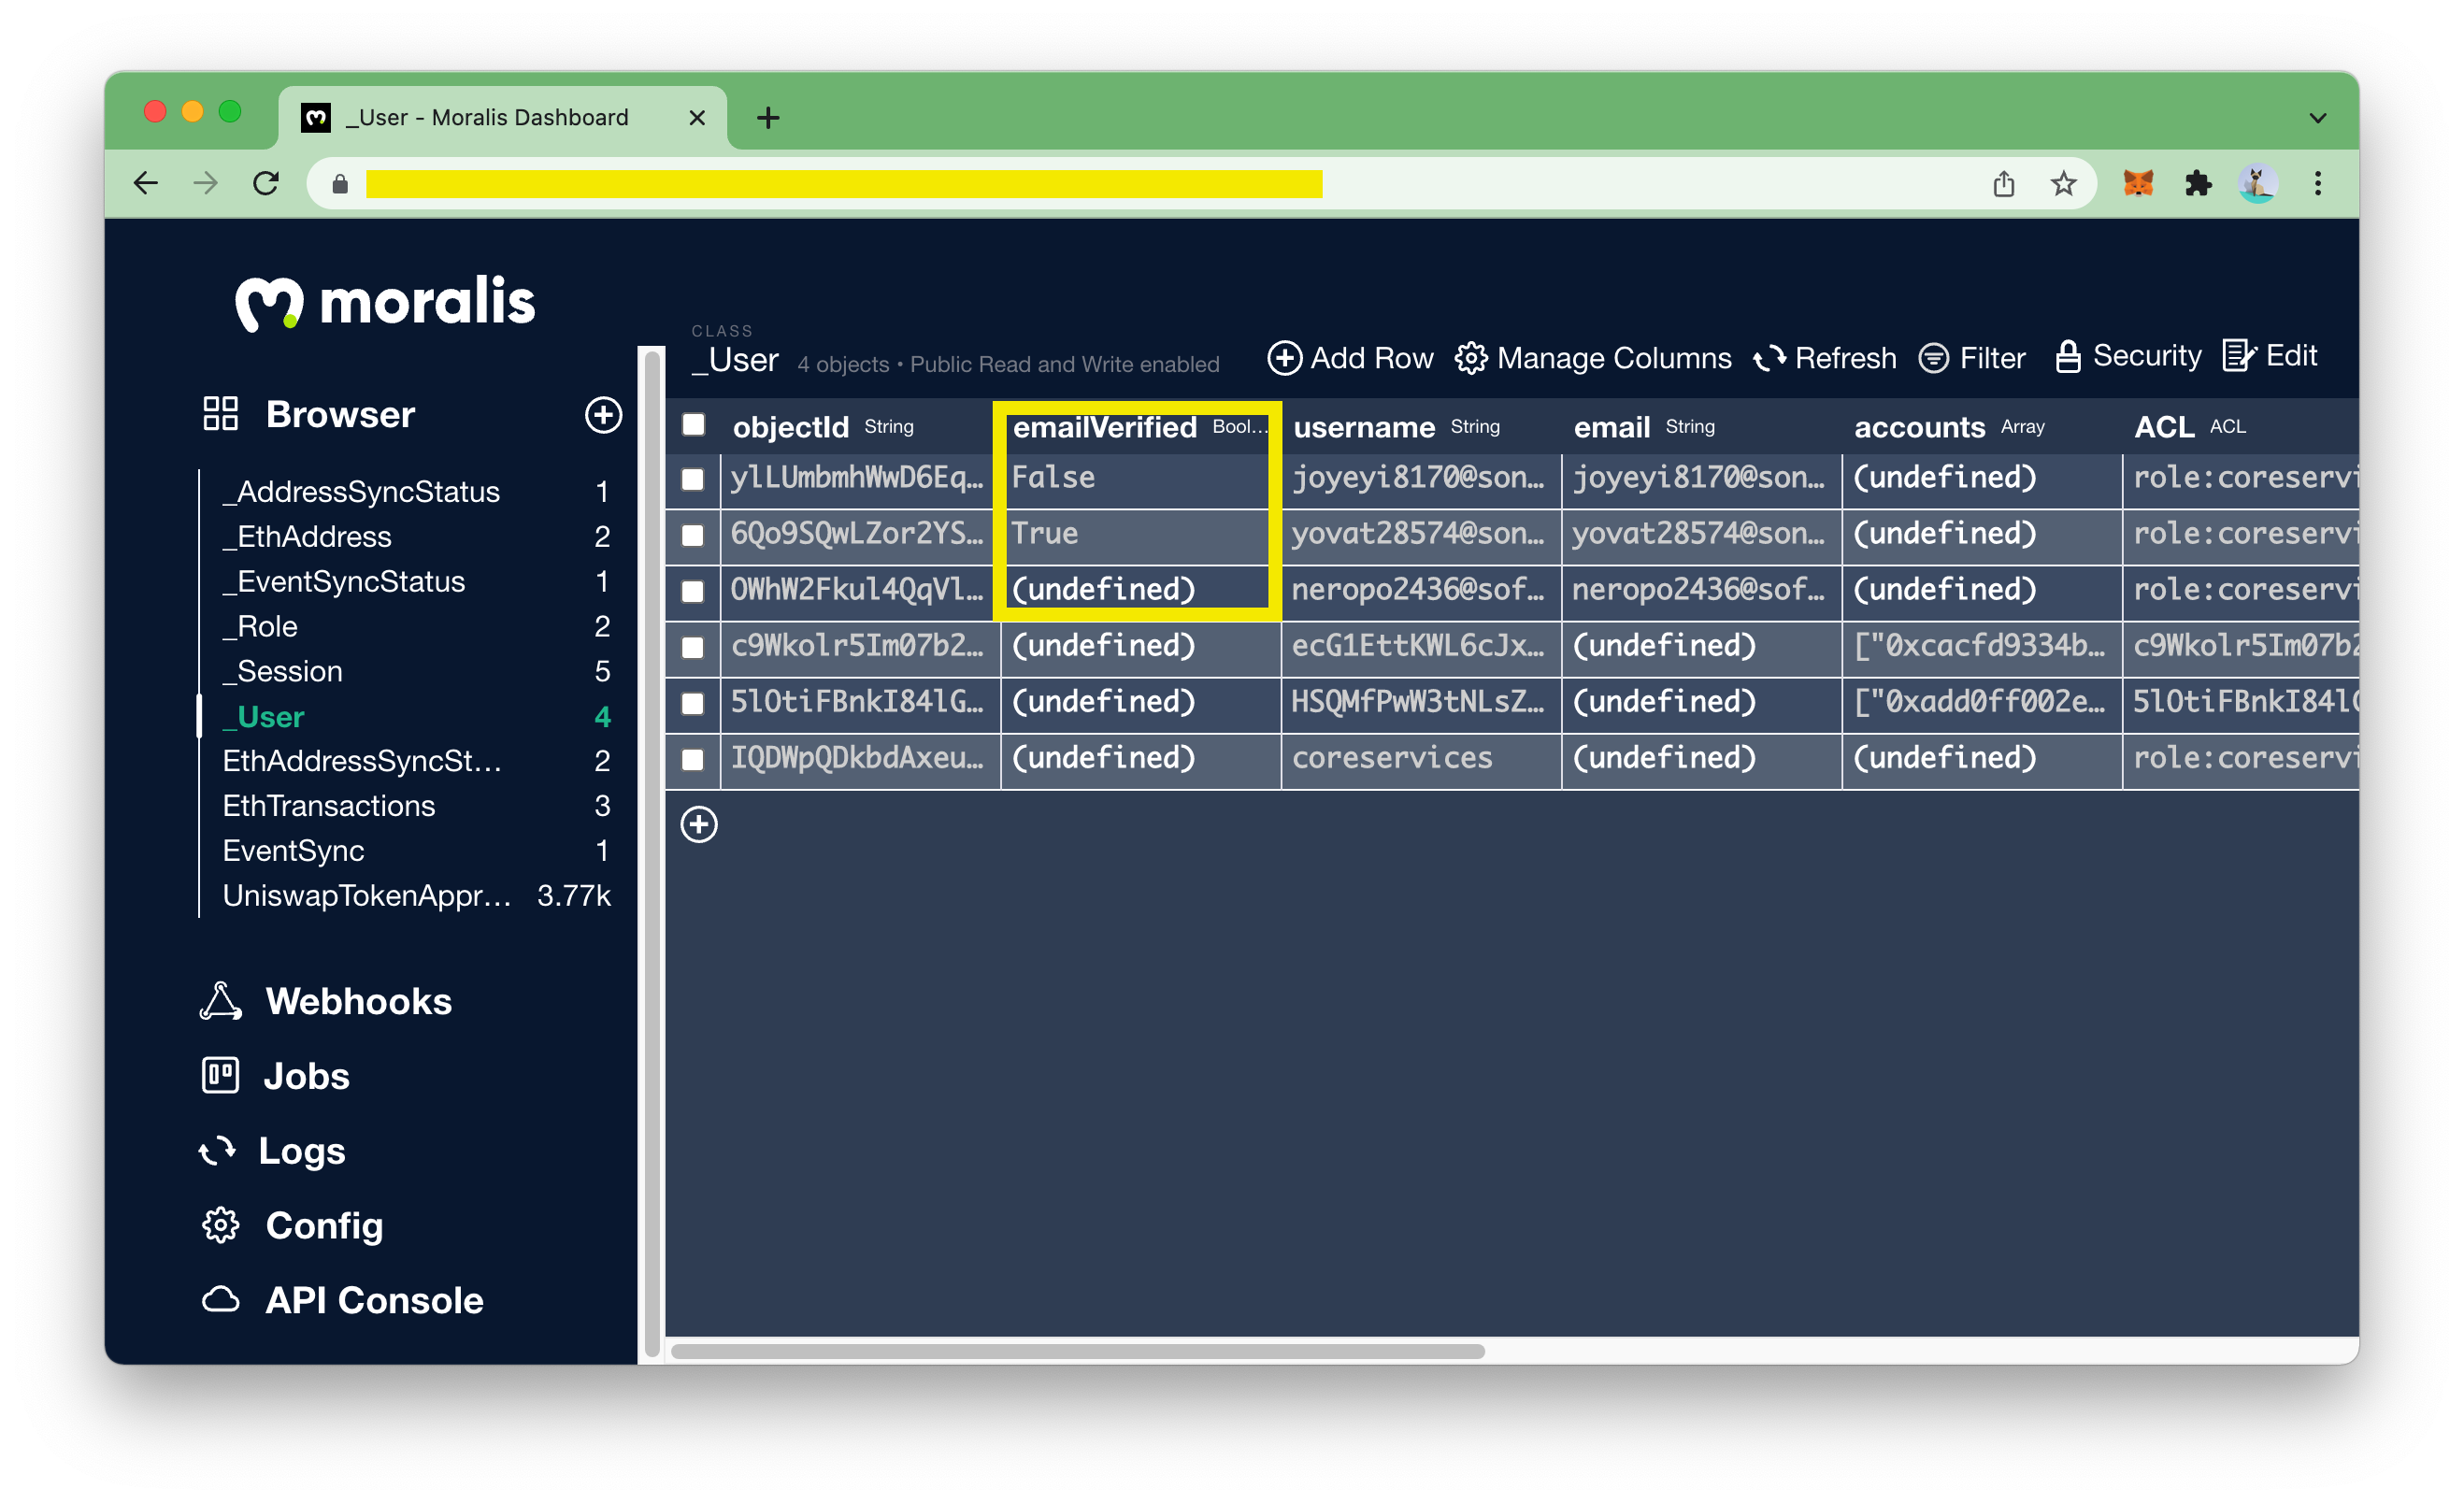
Task: Select row IQDWpQDkbdAxeu checkbox
Action: pyautogui.click(x=692, y=759)
